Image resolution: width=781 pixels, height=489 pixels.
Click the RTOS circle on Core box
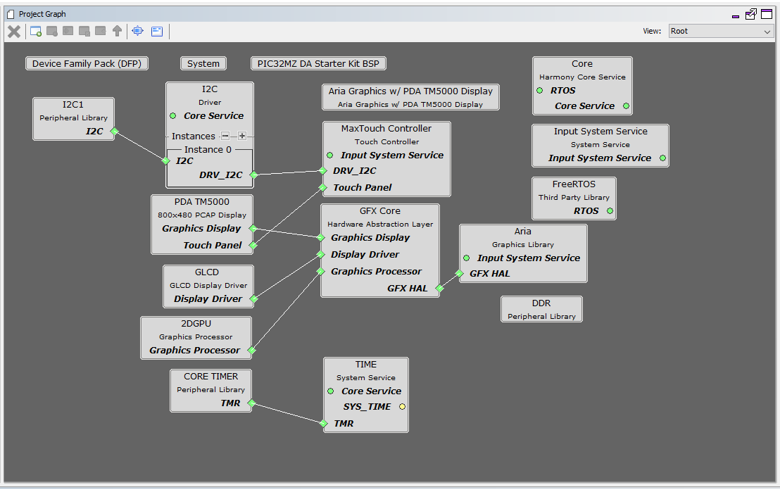pyautogui.click(x=539, y=91)
